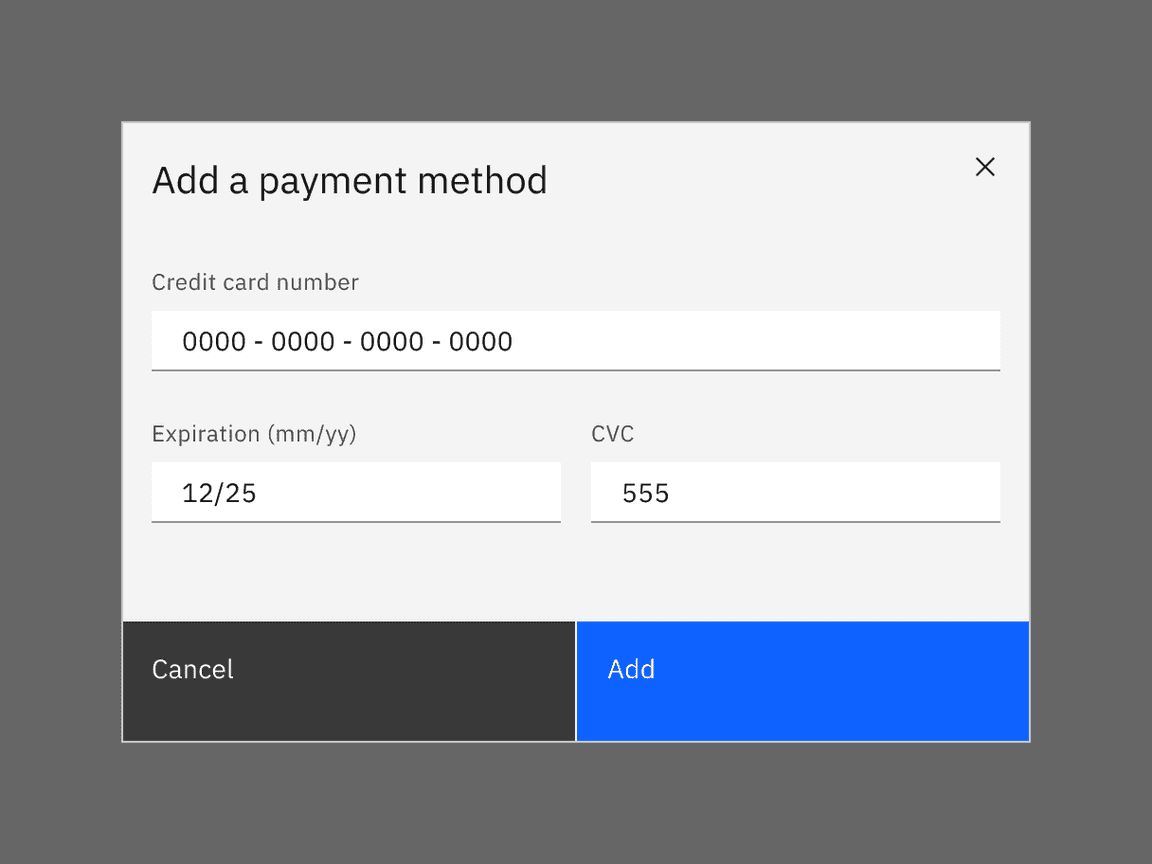
Task: Click the Add a payment method title
Action: point(350,180)
